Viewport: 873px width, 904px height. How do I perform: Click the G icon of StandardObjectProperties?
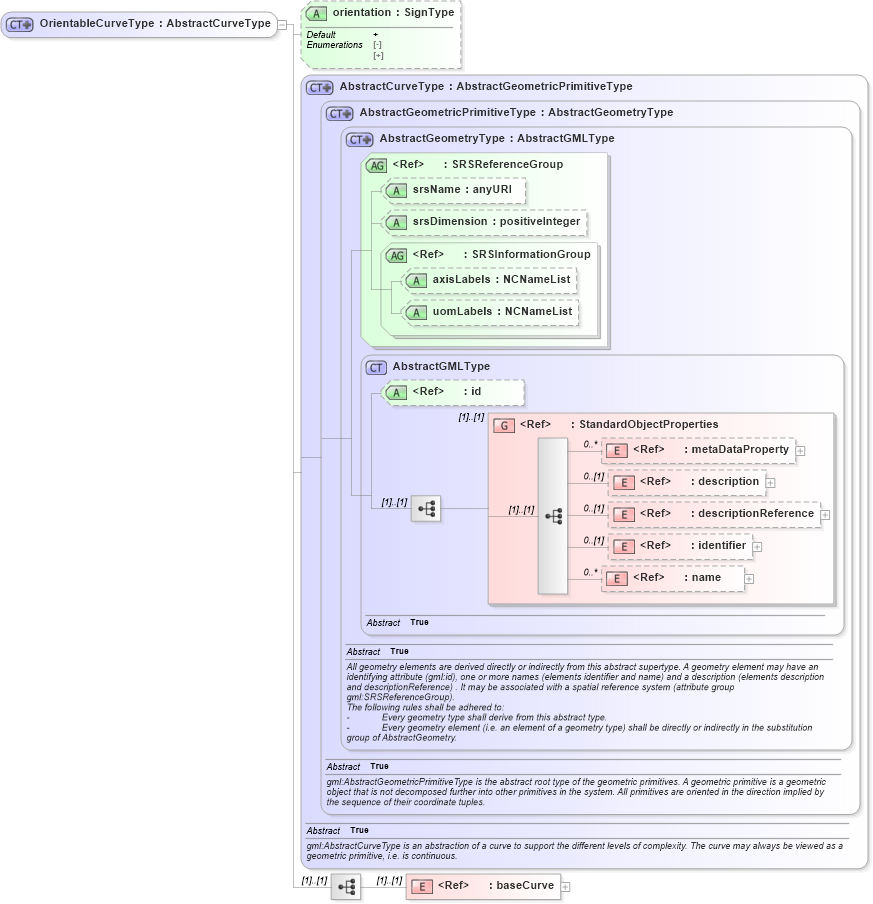pos(504,425)
